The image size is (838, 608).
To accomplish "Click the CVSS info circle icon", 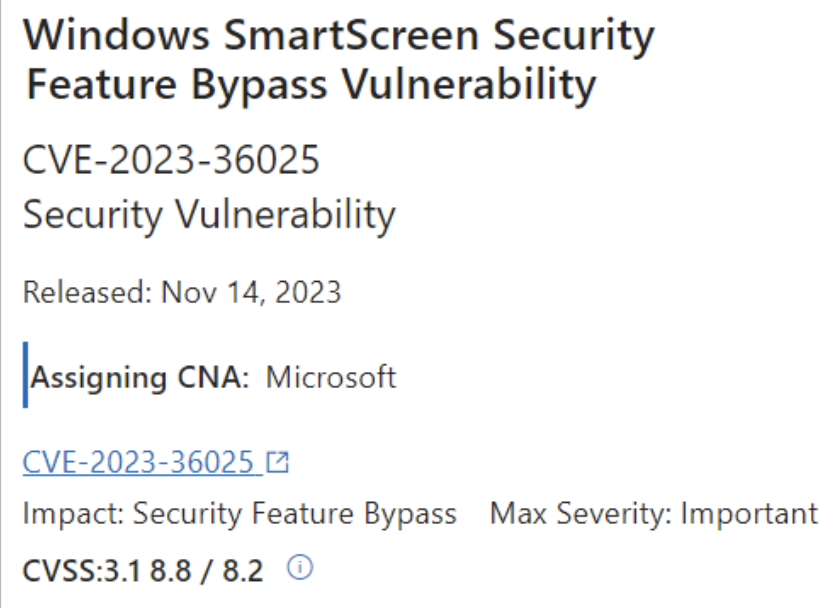I will click(300, 567).
